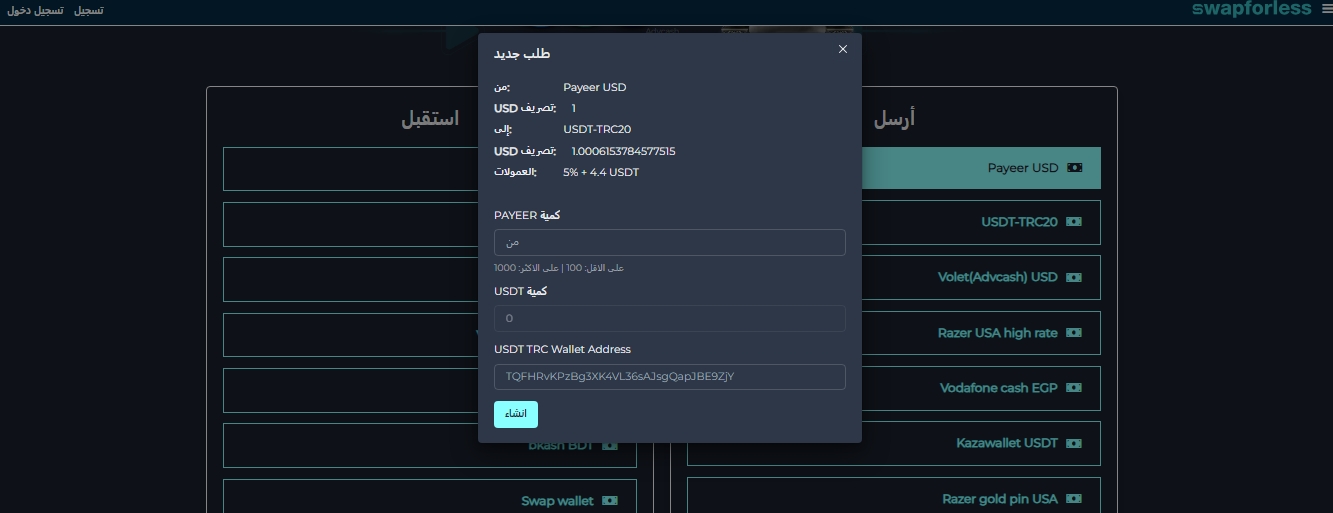Open the تسجيل دخول login link

tap(34, 10)
